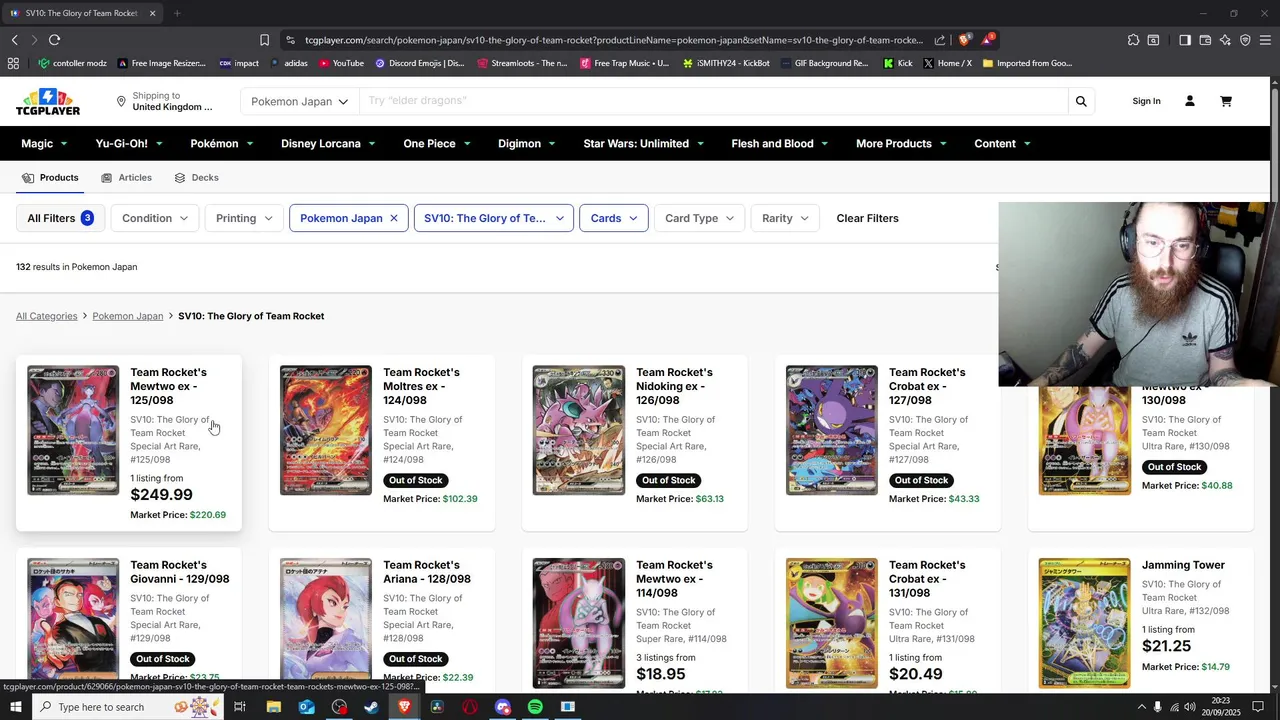Viewport: 1280px width, 720px height.
Task: Open the Disney Lorcana menu
Action: [328, 144]
